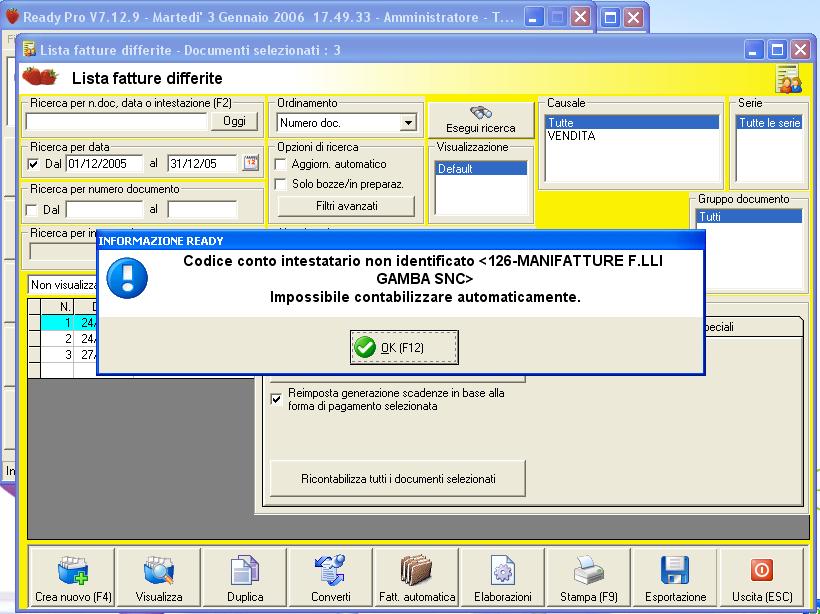
Task: Enable the Ricerca per numero documento Dal checkbox
Action: pos(32,210)
